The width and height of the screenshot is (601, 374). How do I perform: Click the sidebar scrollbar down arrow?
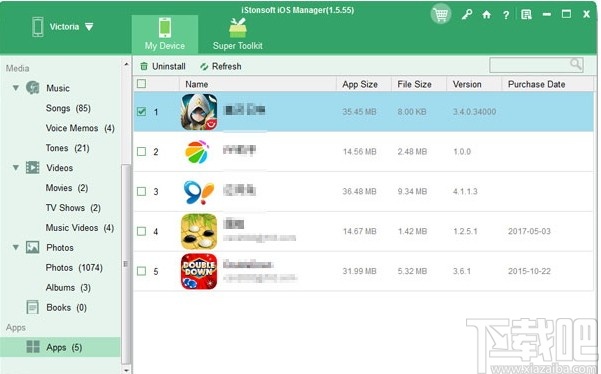pyautogui.click(x=126, y=370)
